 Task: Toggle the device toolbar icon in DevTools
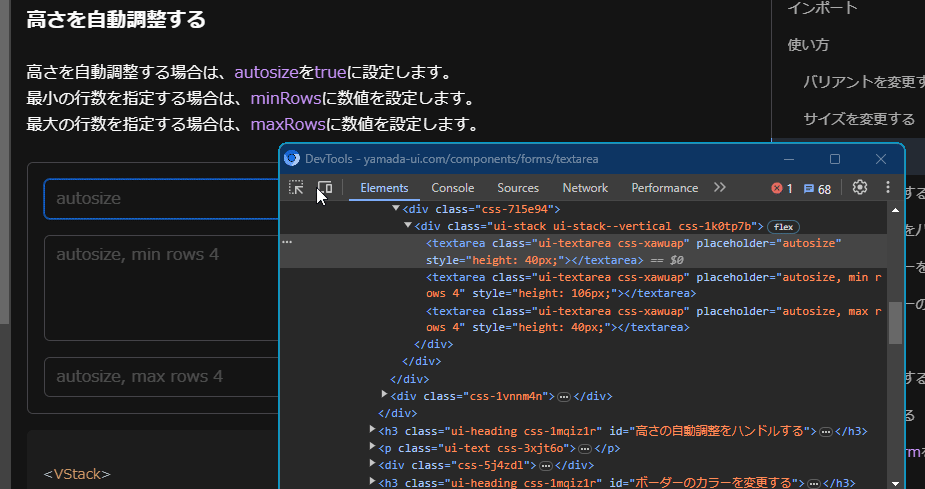click(x=324, y=188)
